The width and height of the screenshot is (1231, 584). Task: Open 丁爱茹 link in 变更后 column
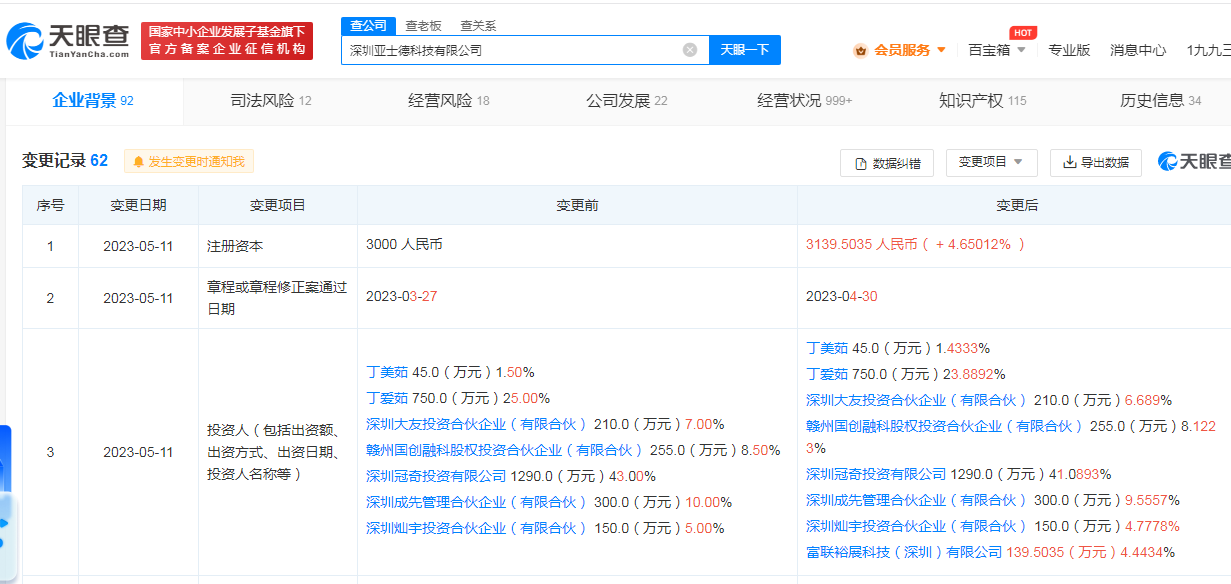click(x=827, y=374)
